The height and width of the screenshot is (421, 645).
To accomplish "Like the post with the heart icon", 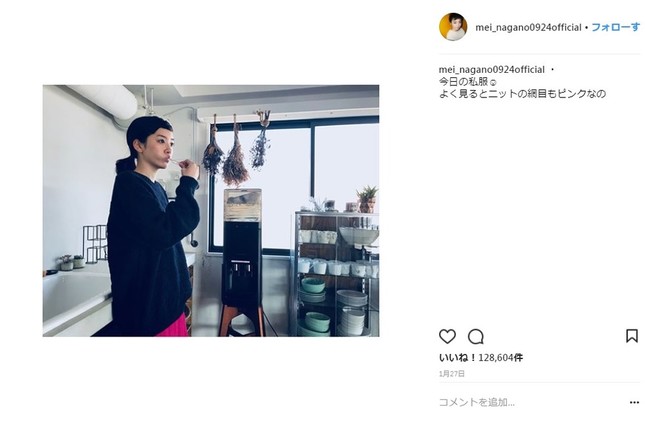I will point(447,337).
